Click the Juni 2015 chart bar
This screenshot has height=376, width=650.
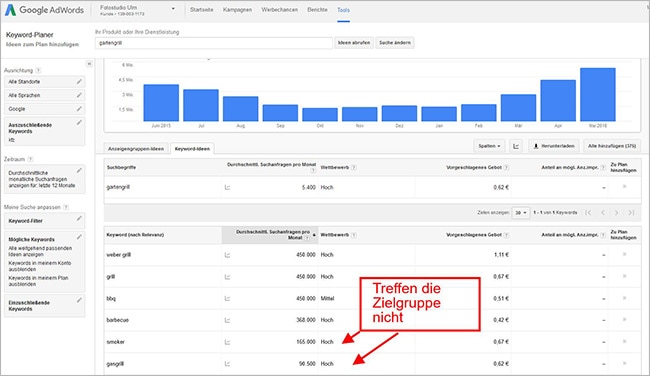click(x=161, y=103)
